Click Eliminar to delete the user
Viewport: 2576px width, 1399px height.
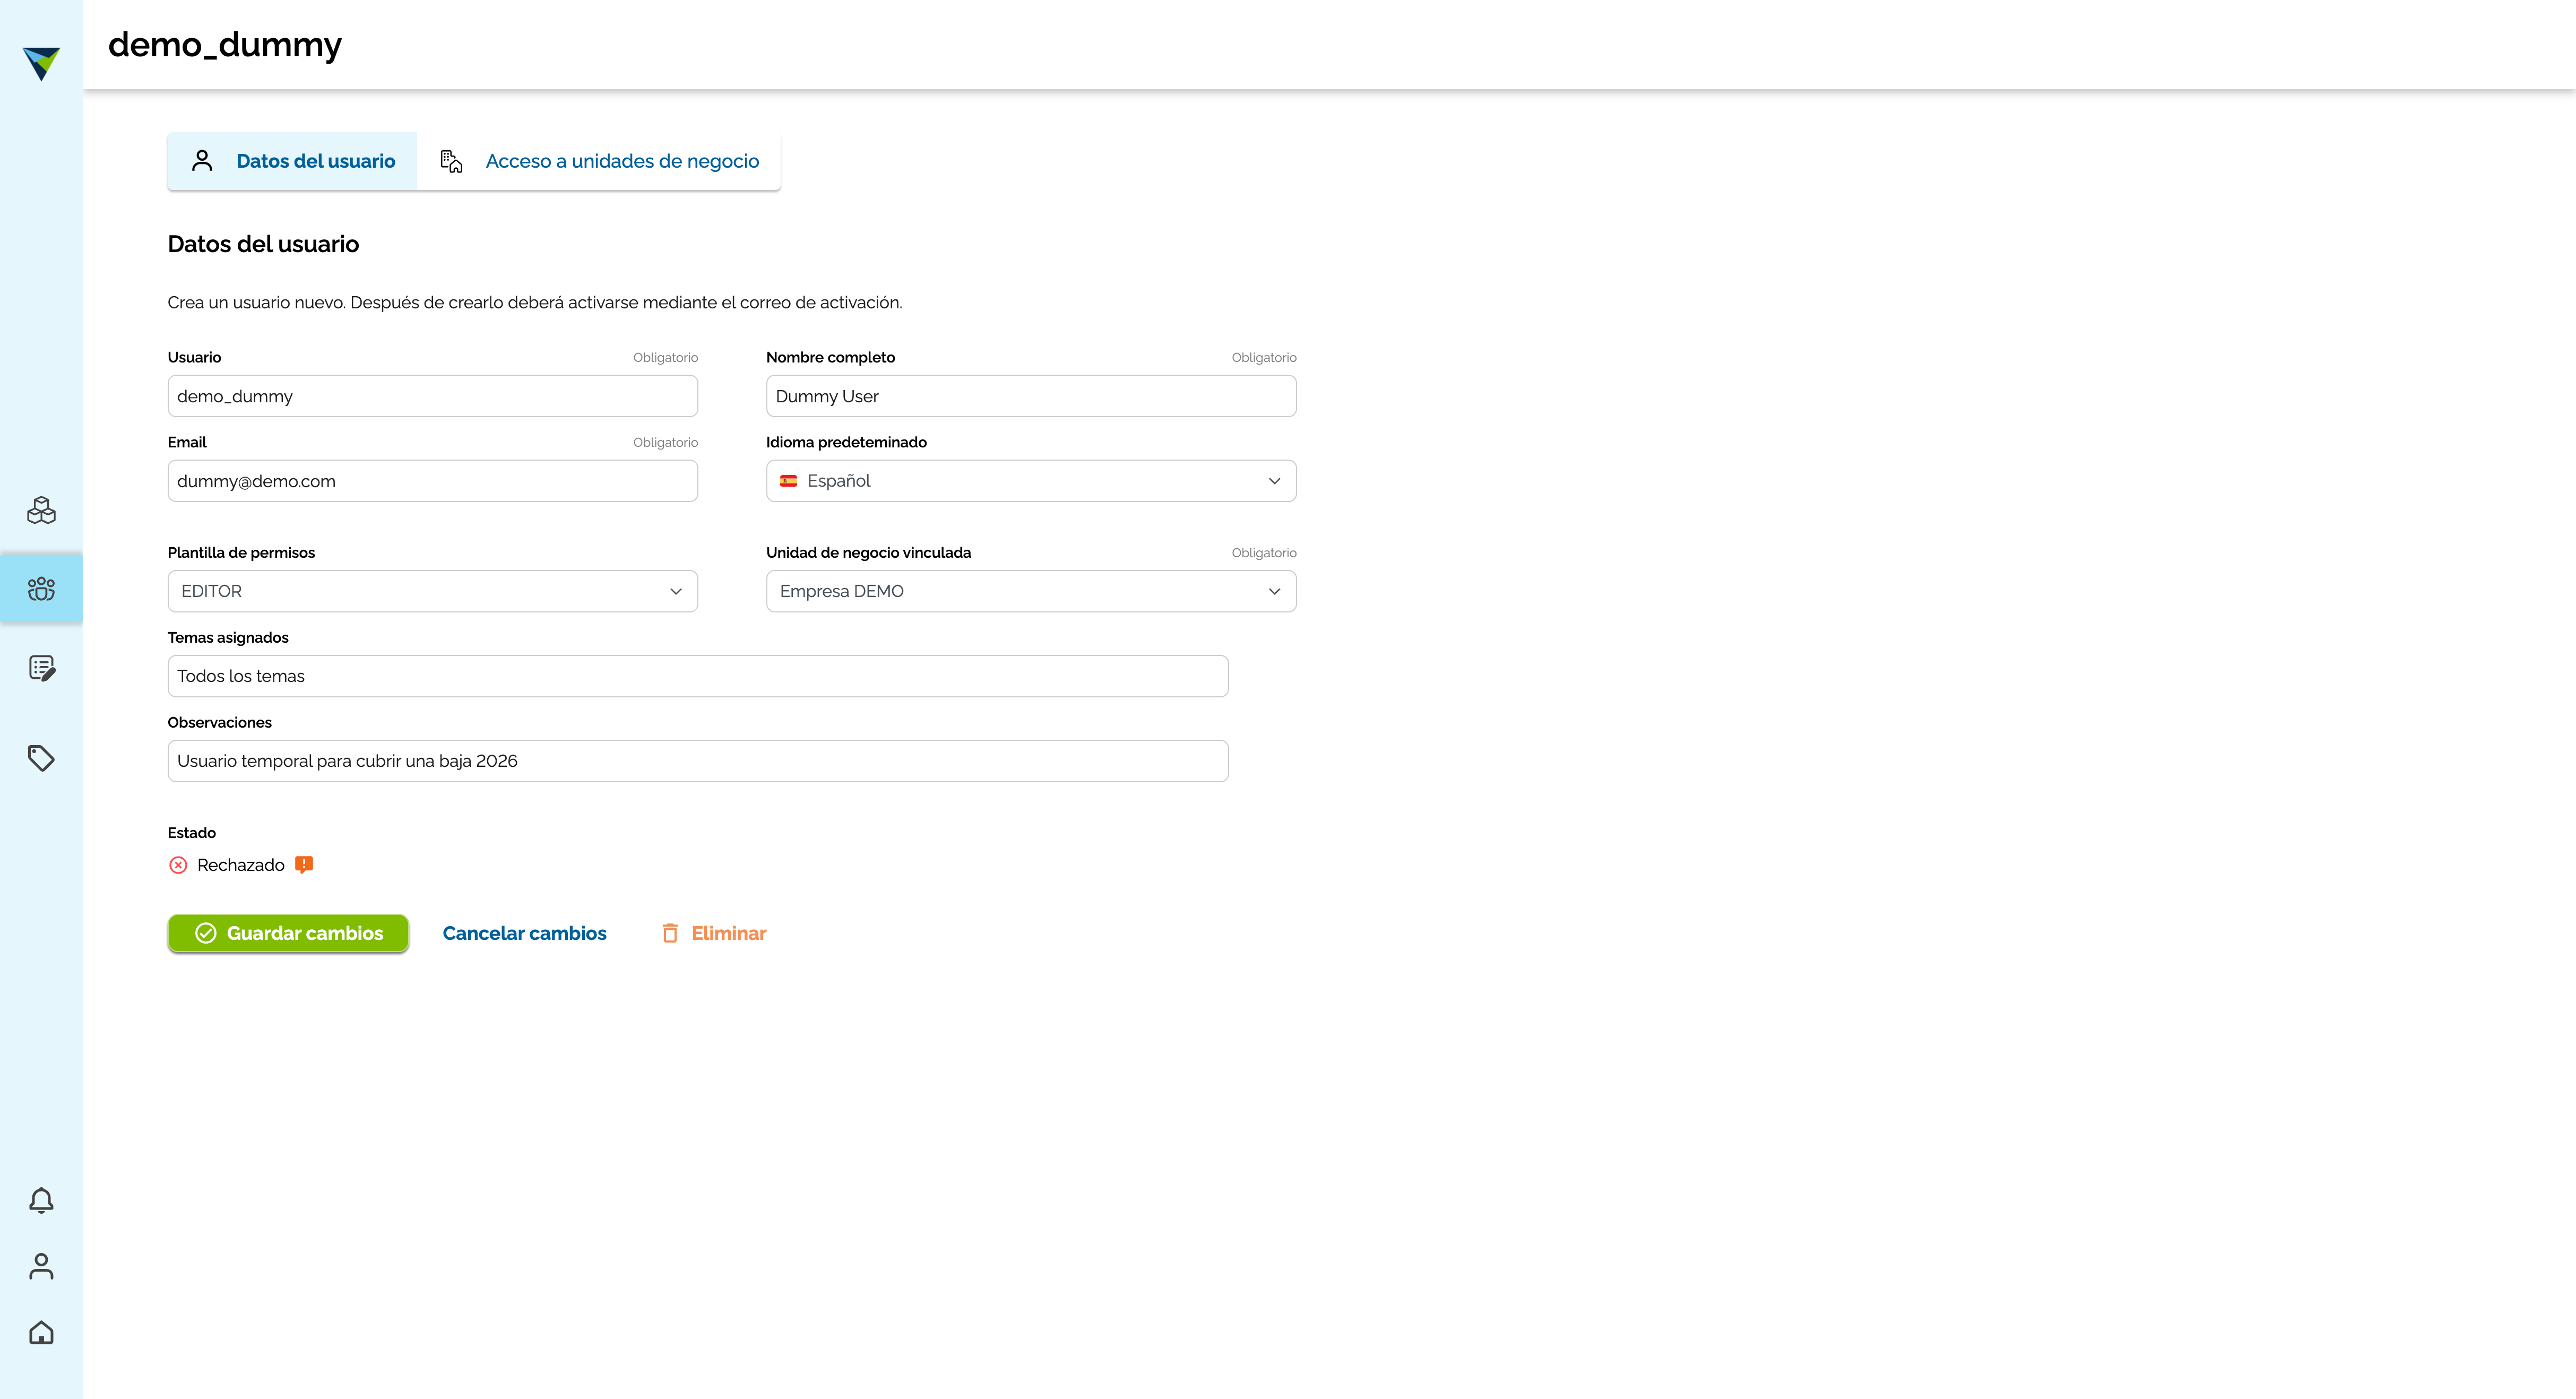coord(713,933)
